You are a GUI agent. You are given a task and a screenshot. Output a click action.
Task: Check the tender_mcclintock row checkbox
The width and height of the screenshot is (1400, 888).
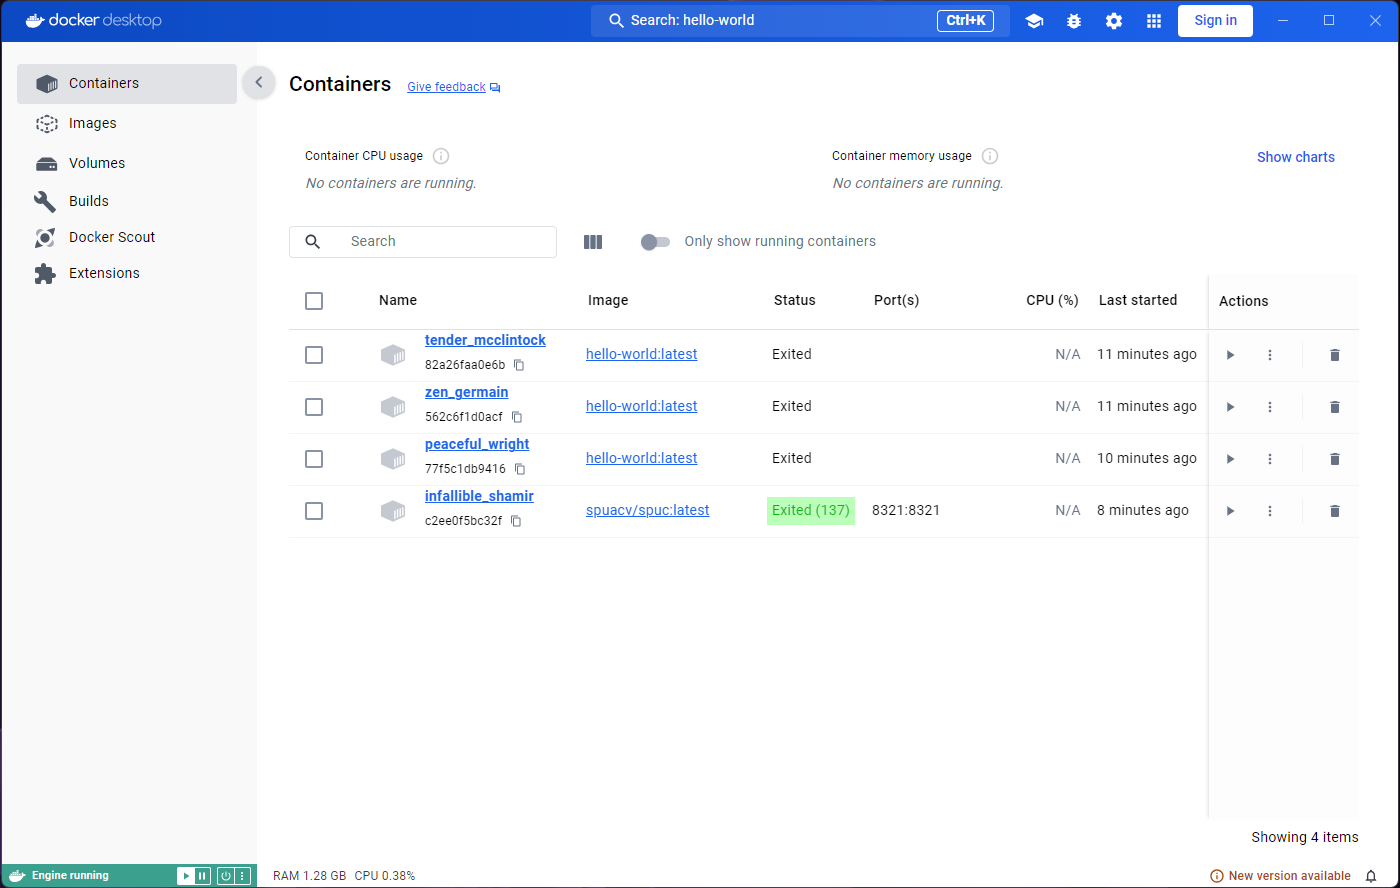click(x=314, y=355)
